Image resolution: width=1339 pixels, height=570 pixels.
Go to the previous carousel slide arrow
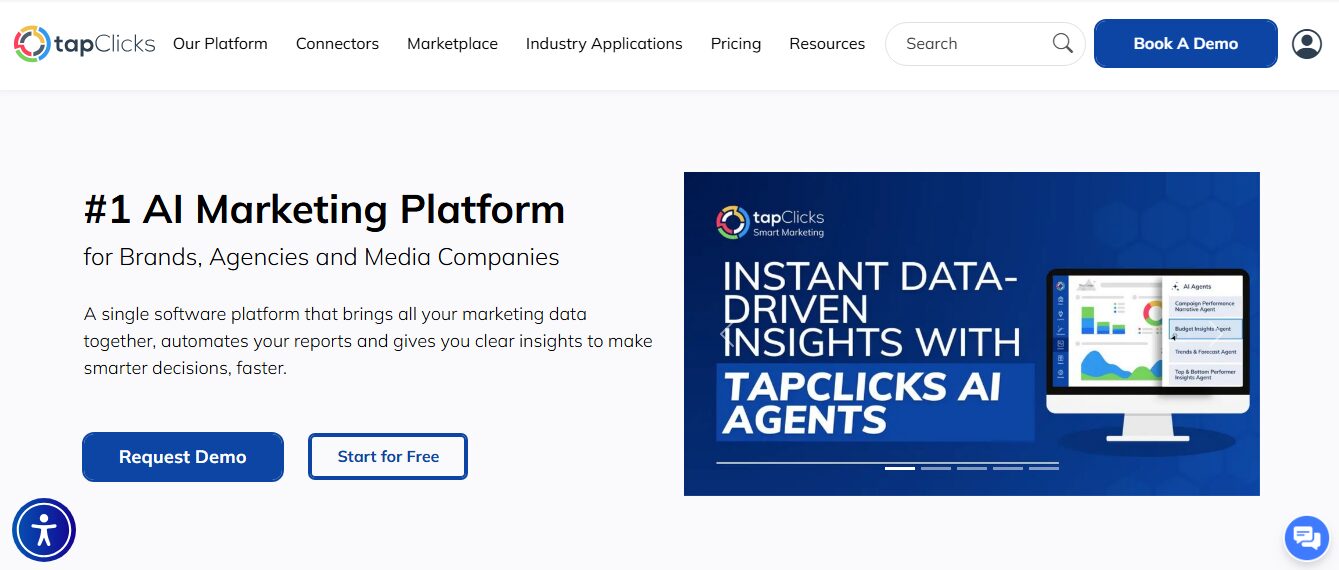[x=727, y=335]
